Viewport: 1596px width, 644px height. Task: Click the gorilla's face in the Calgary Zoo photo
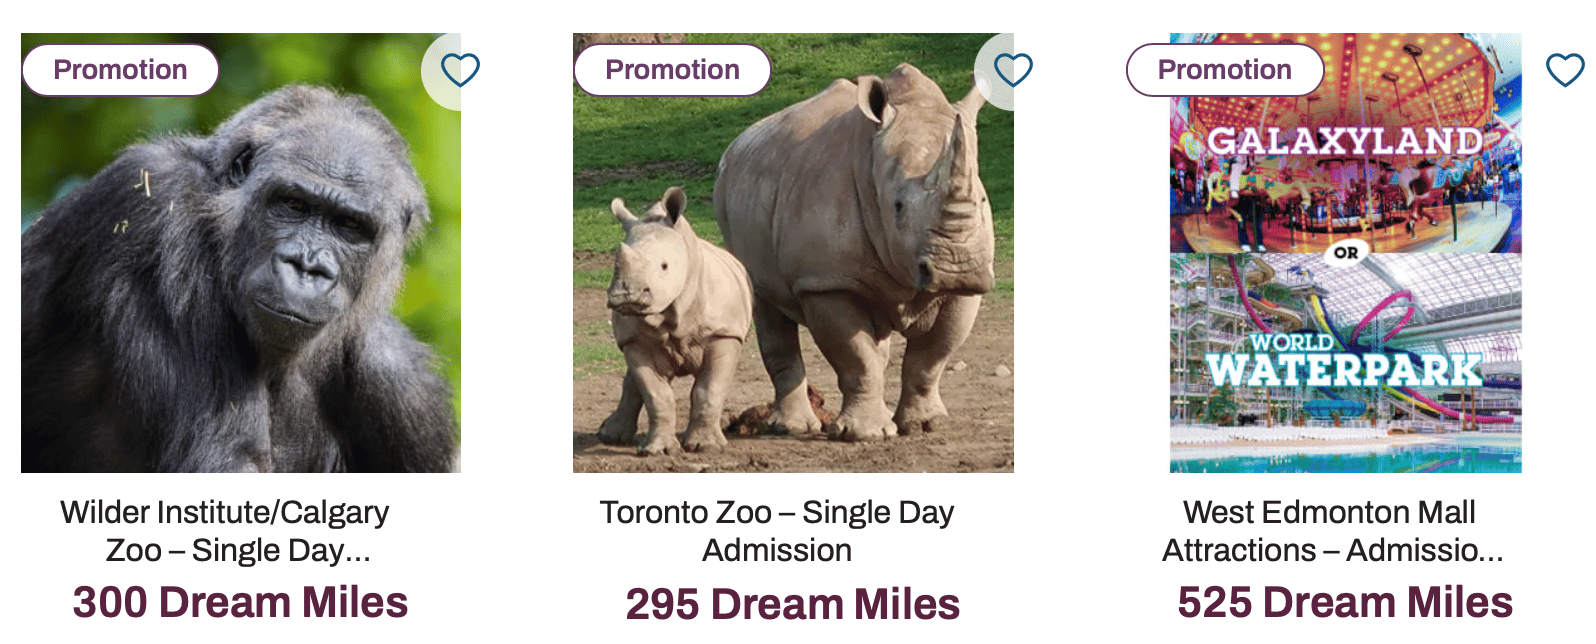click(300, 250)
